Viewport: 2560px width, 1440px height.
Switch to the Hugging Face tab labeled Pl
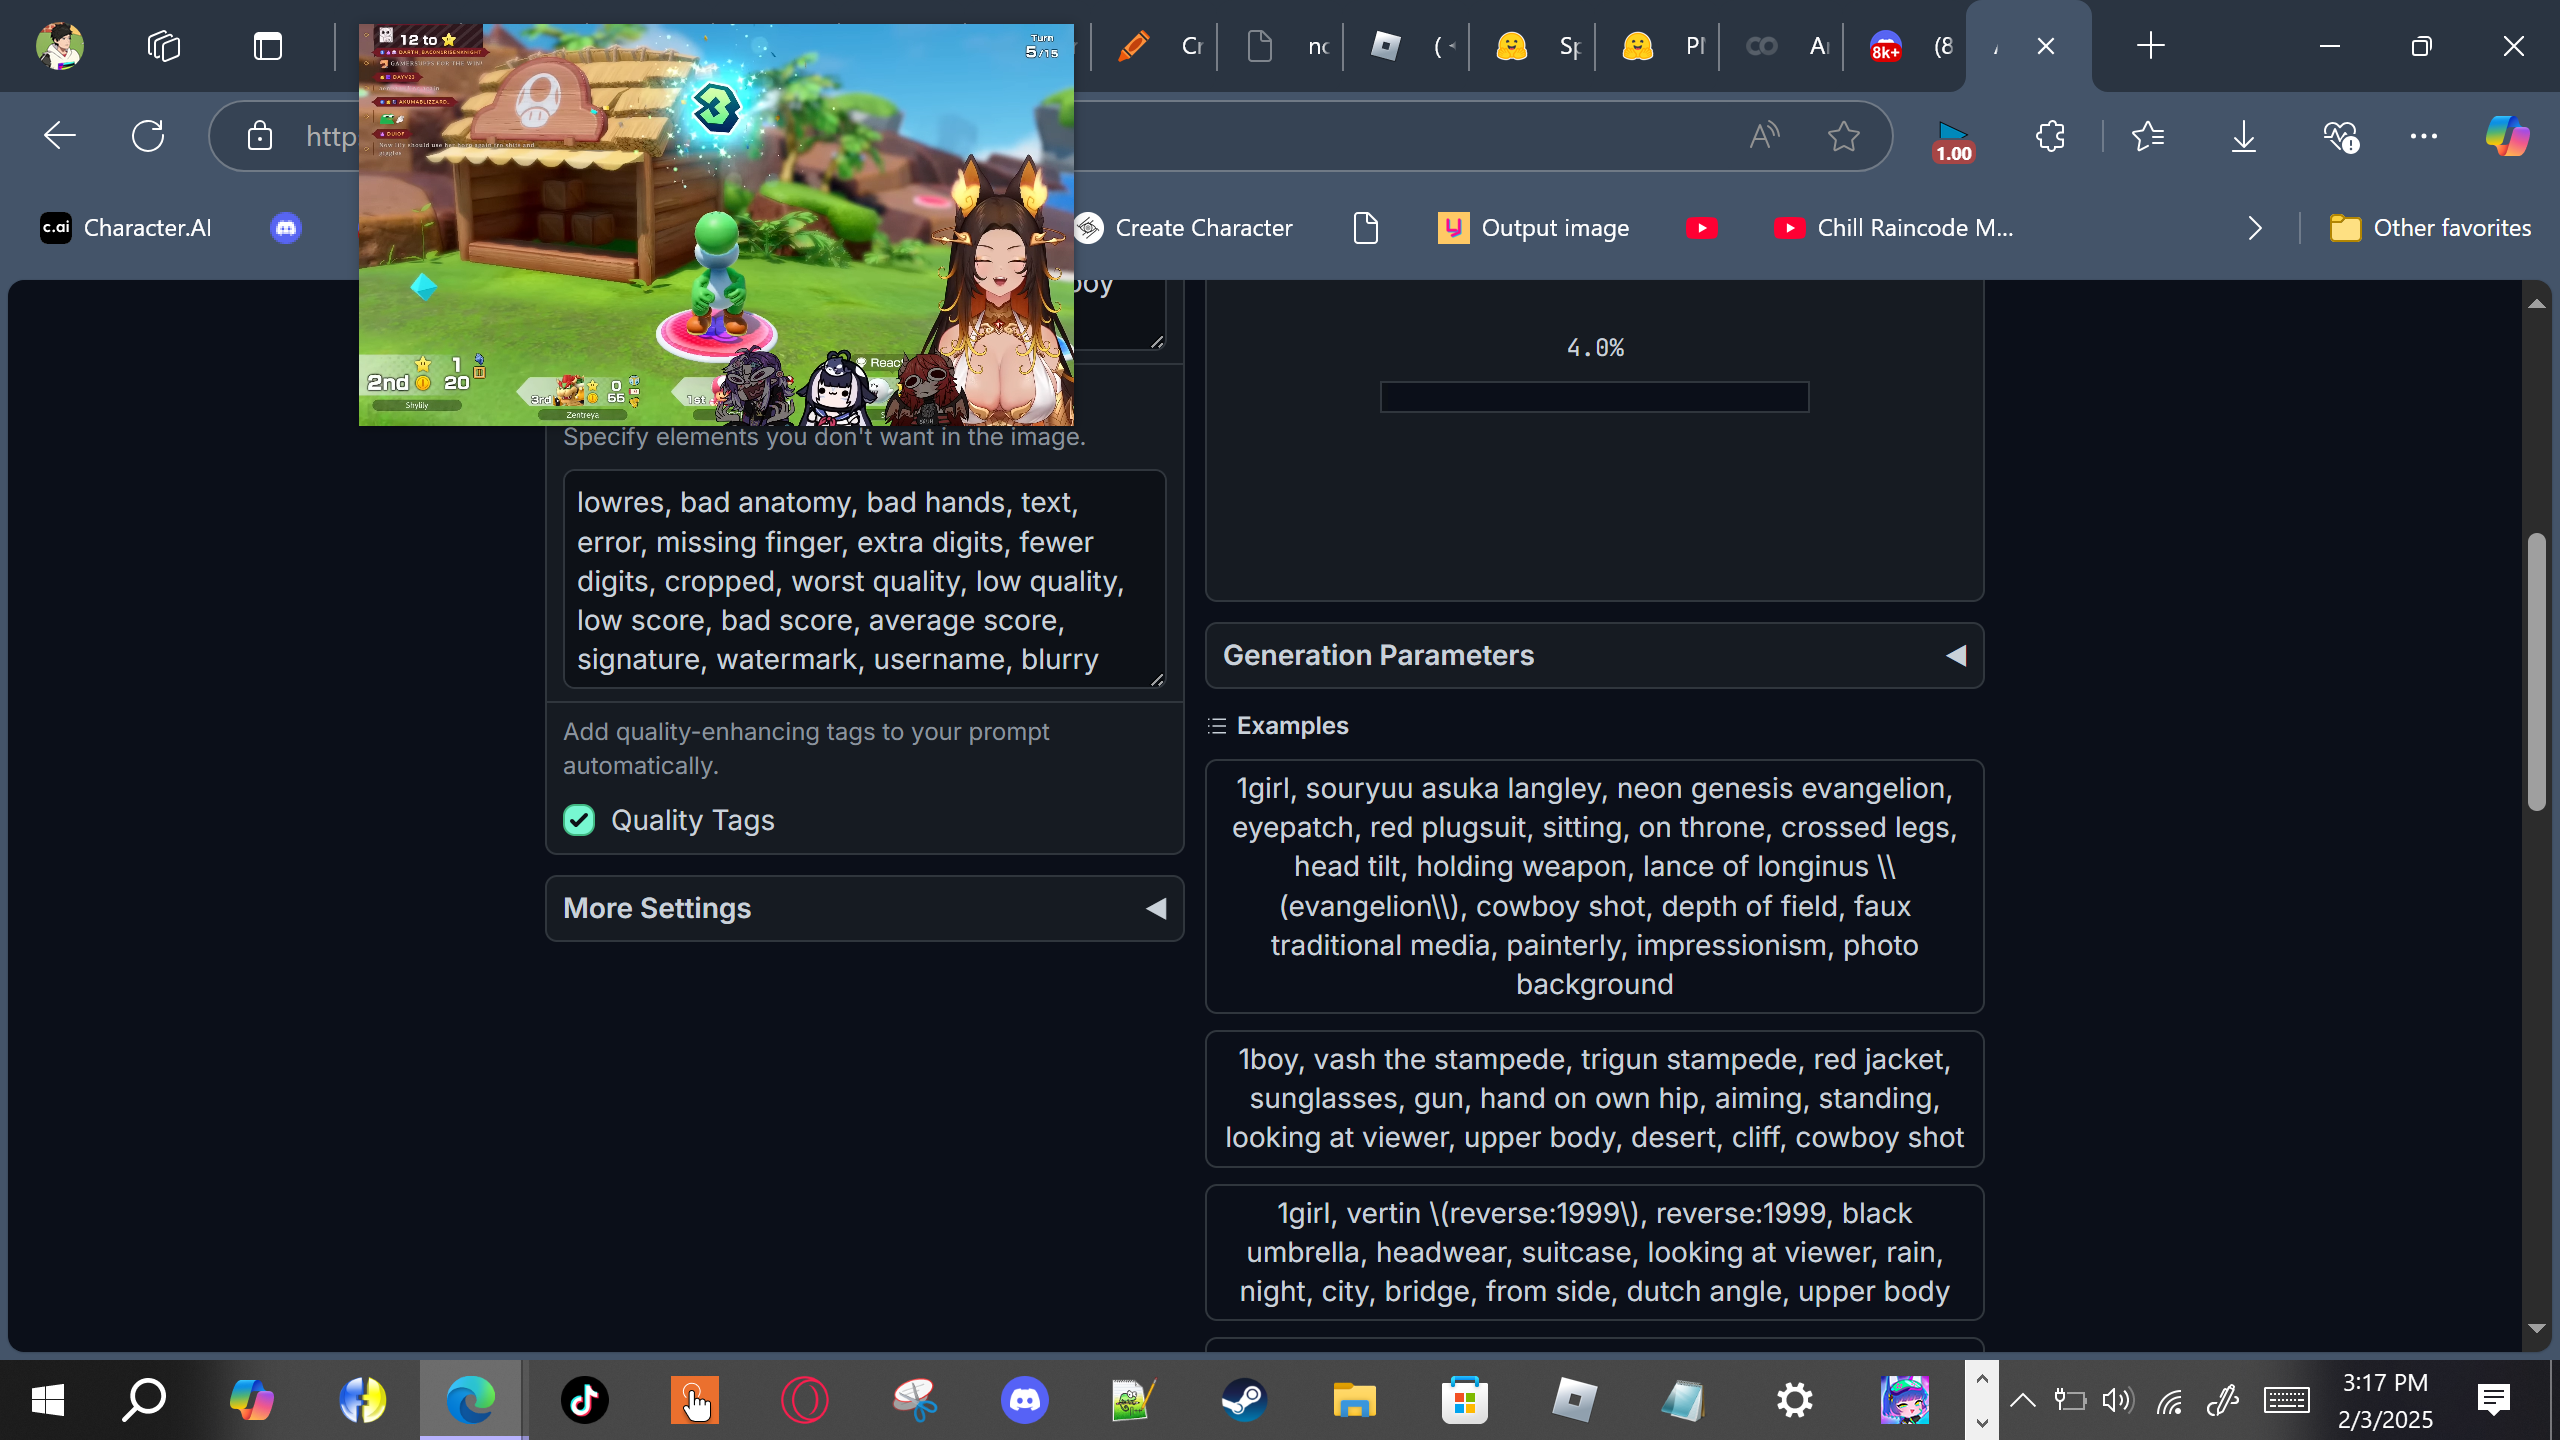click(x=1658, y=46)
